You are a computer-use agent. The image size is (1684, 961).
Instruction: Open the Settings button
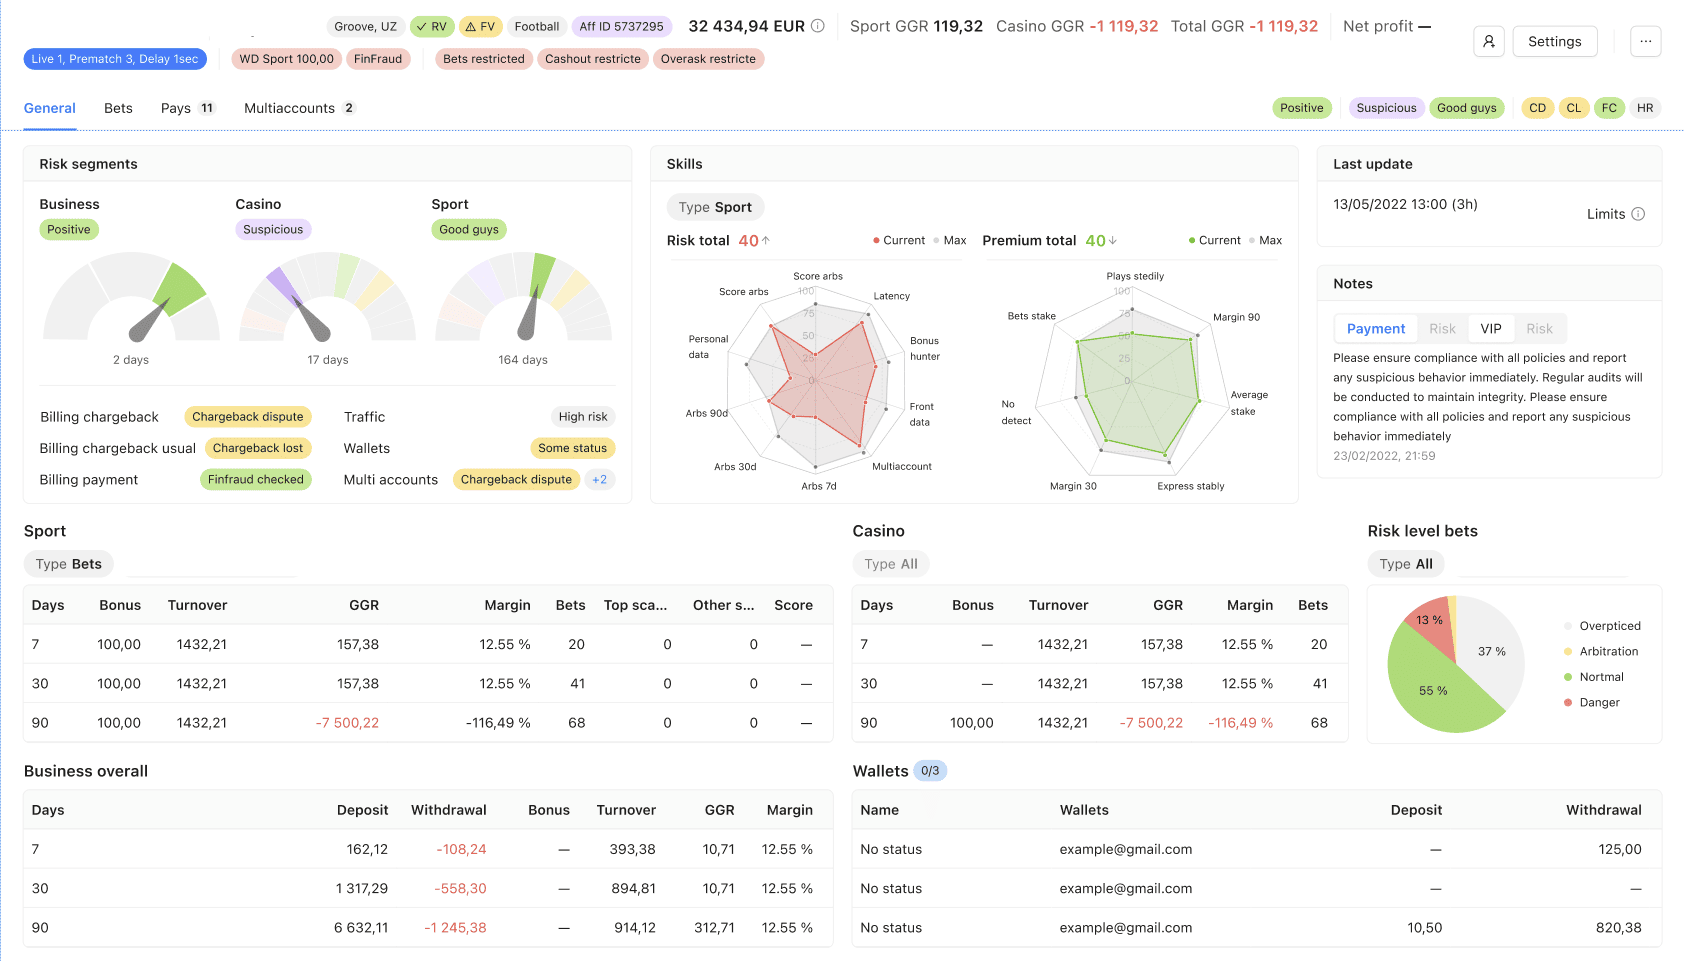point(1554,41)
